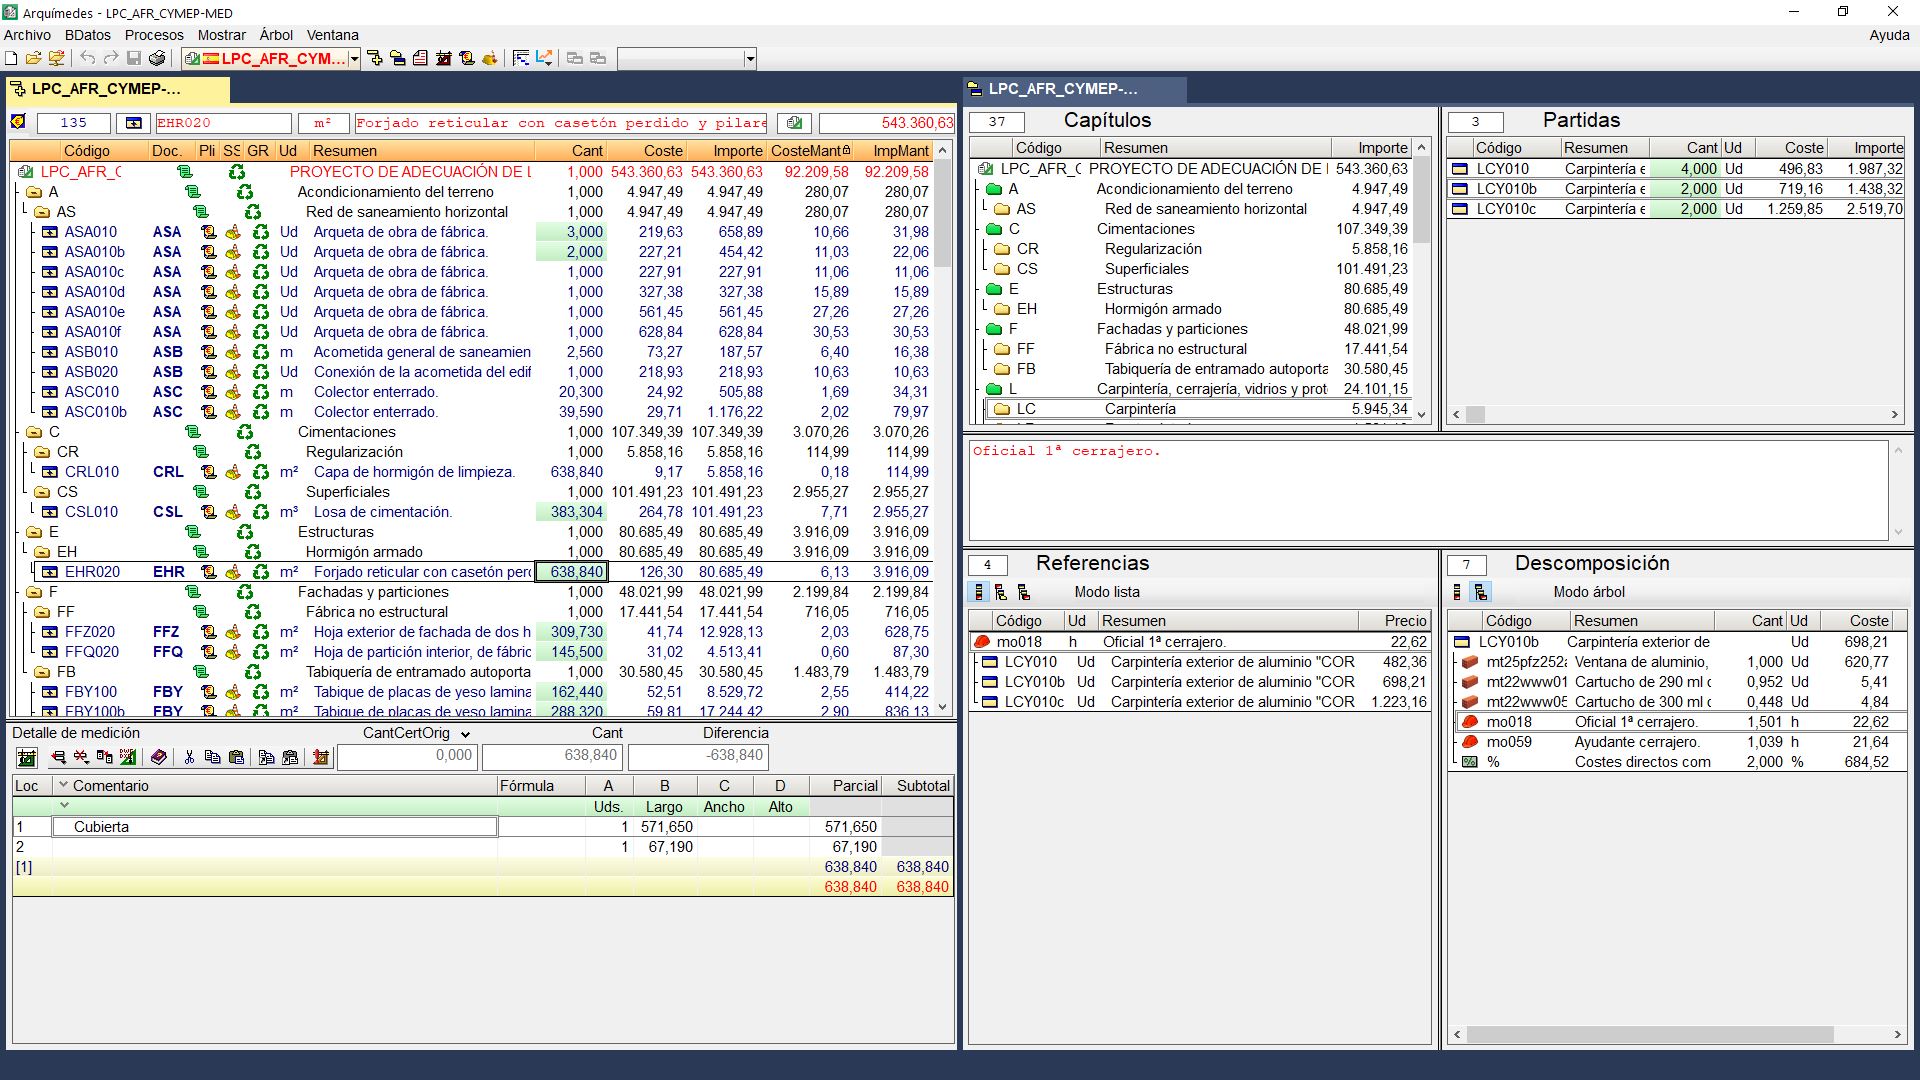1920x1080 pixels.
Task: Open the Árbol menu
Action: pyautogui.click(x=276, y=35)
